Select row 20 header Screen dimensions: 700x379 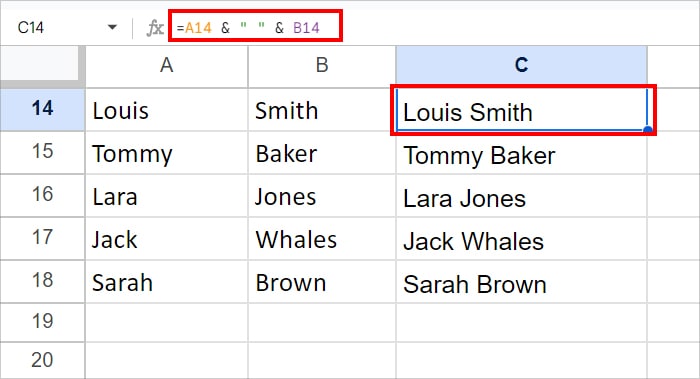[x=42, y=361]
